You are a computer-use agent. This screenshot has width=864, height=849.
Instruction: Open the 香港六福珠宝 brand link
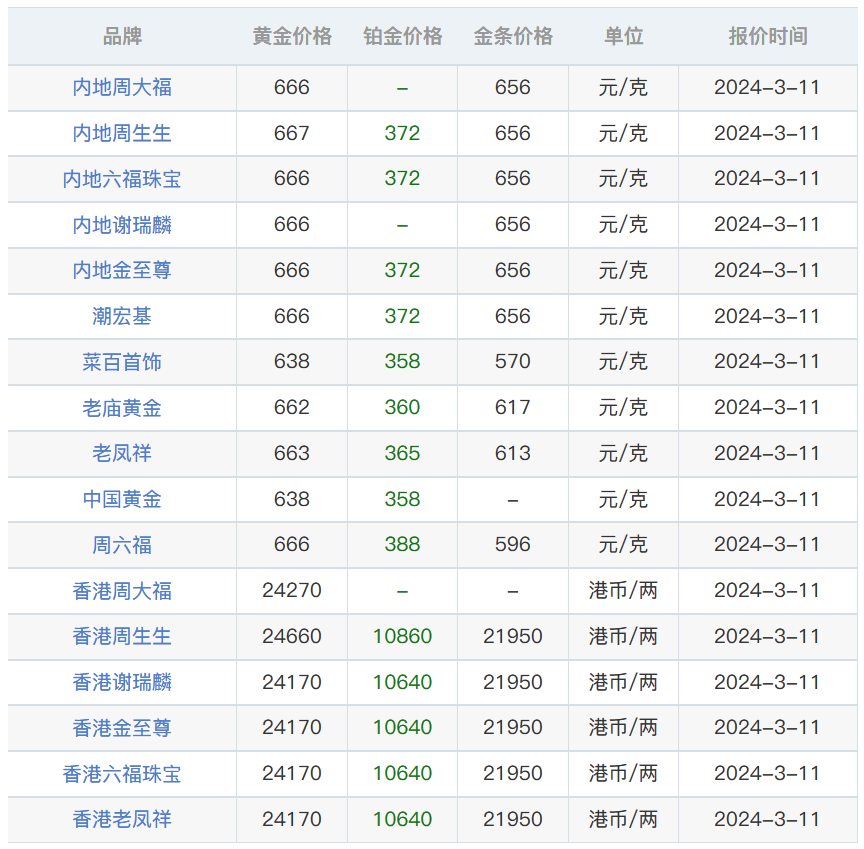[x=122, y=774]
